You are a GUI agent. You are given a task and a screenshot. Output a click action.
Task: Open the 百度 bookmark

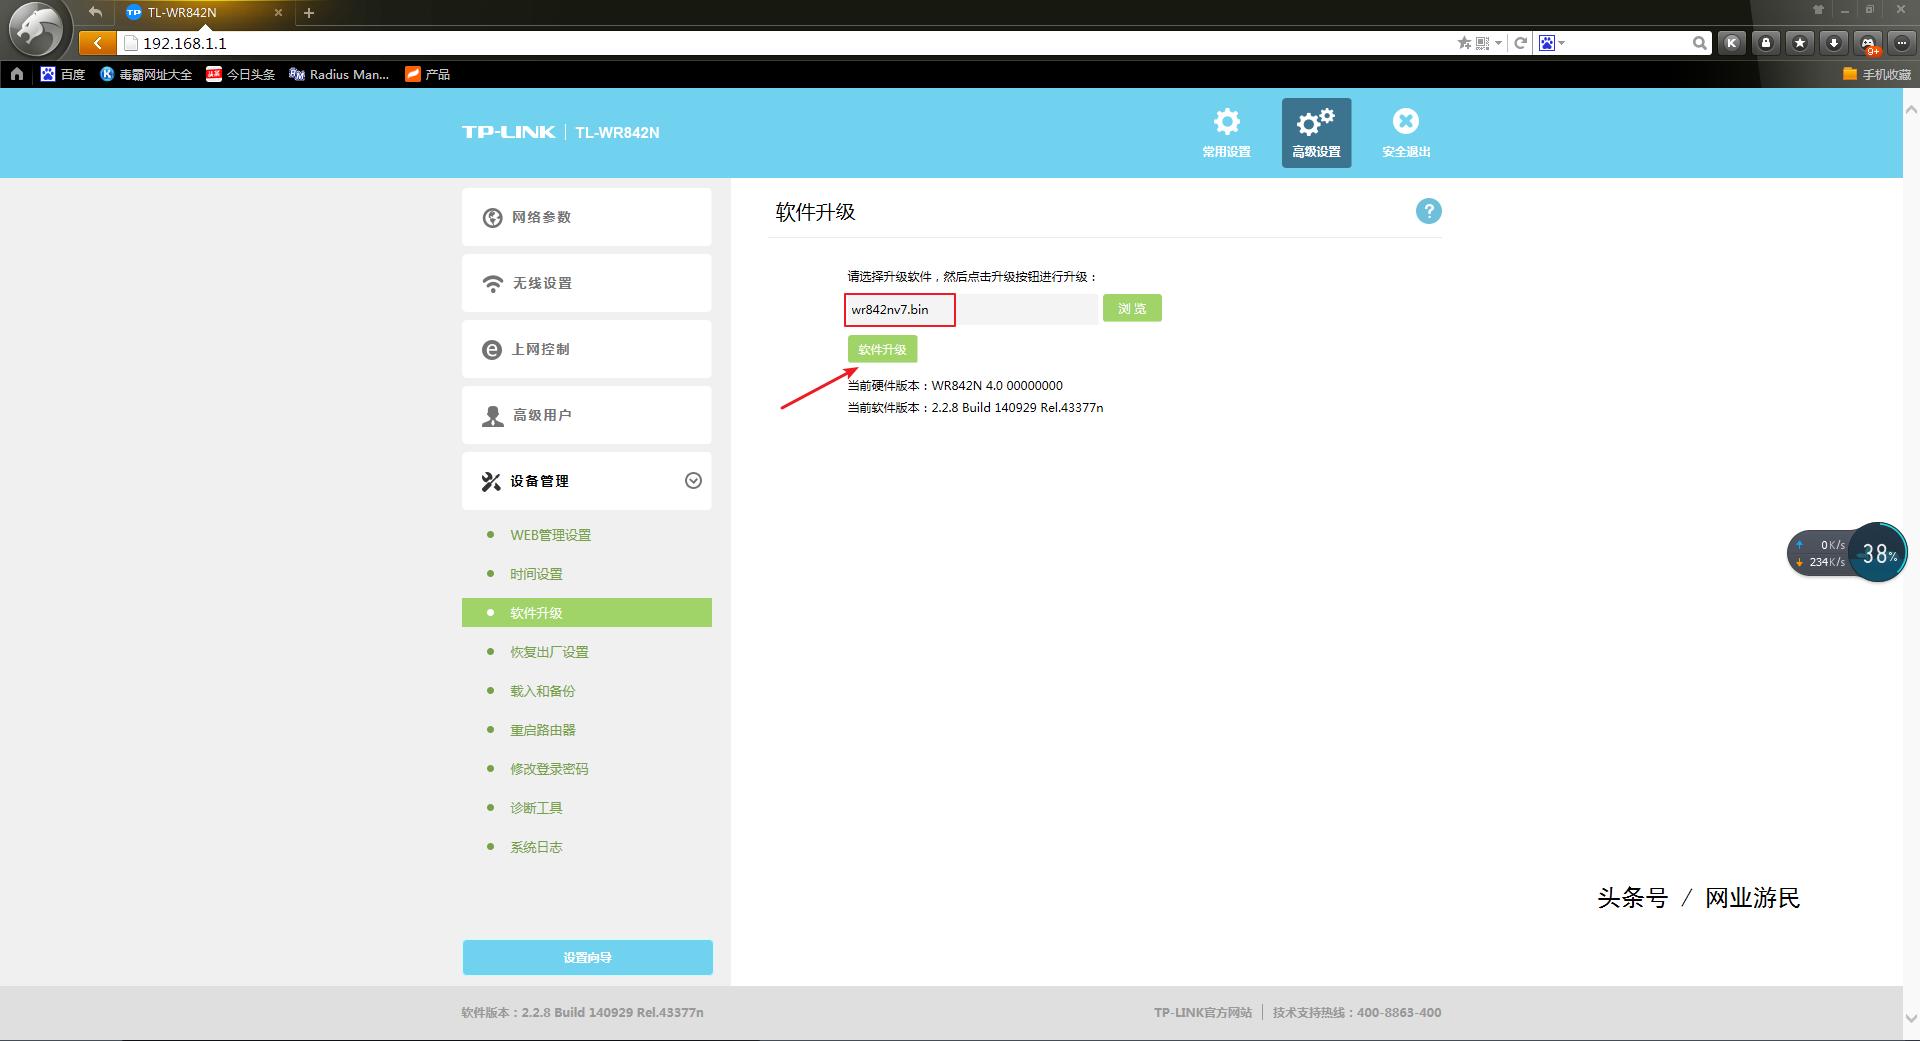click(63, 74)
